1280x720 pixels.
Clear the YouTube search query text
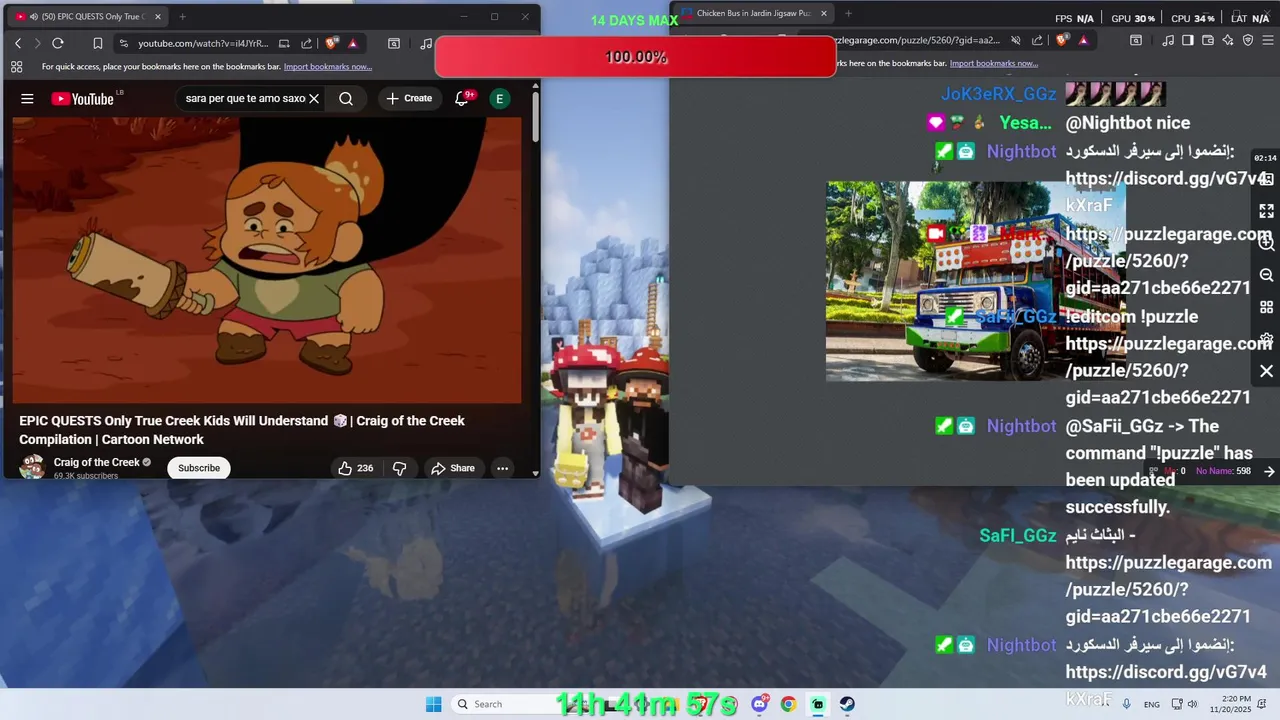tap(314, 99)
